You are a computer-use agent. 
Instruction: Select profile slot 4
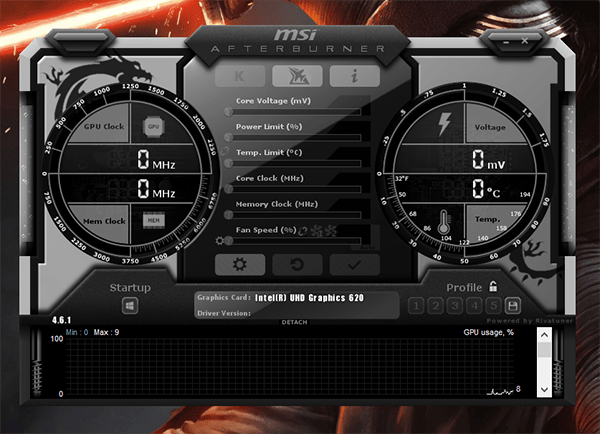[x=474, y=305]
